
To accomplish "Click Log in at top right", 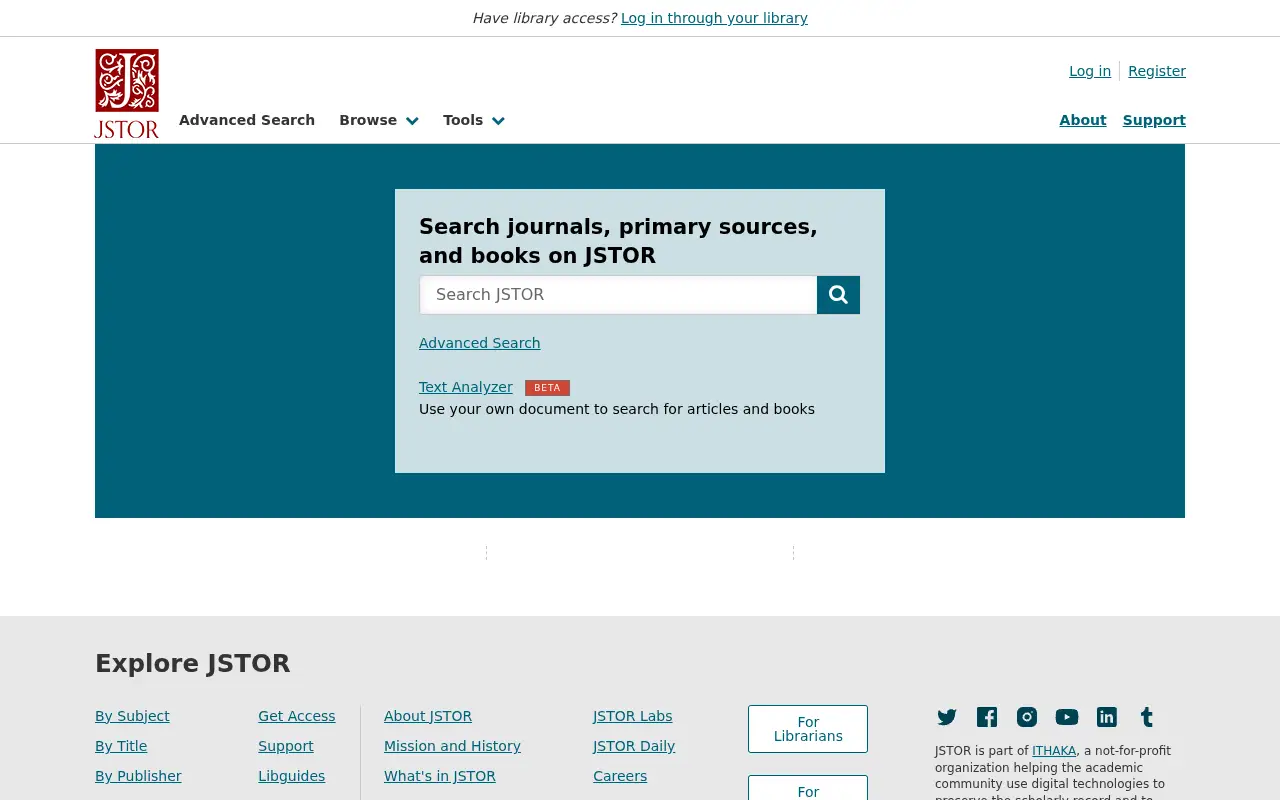I will [x=1090, y=71].
